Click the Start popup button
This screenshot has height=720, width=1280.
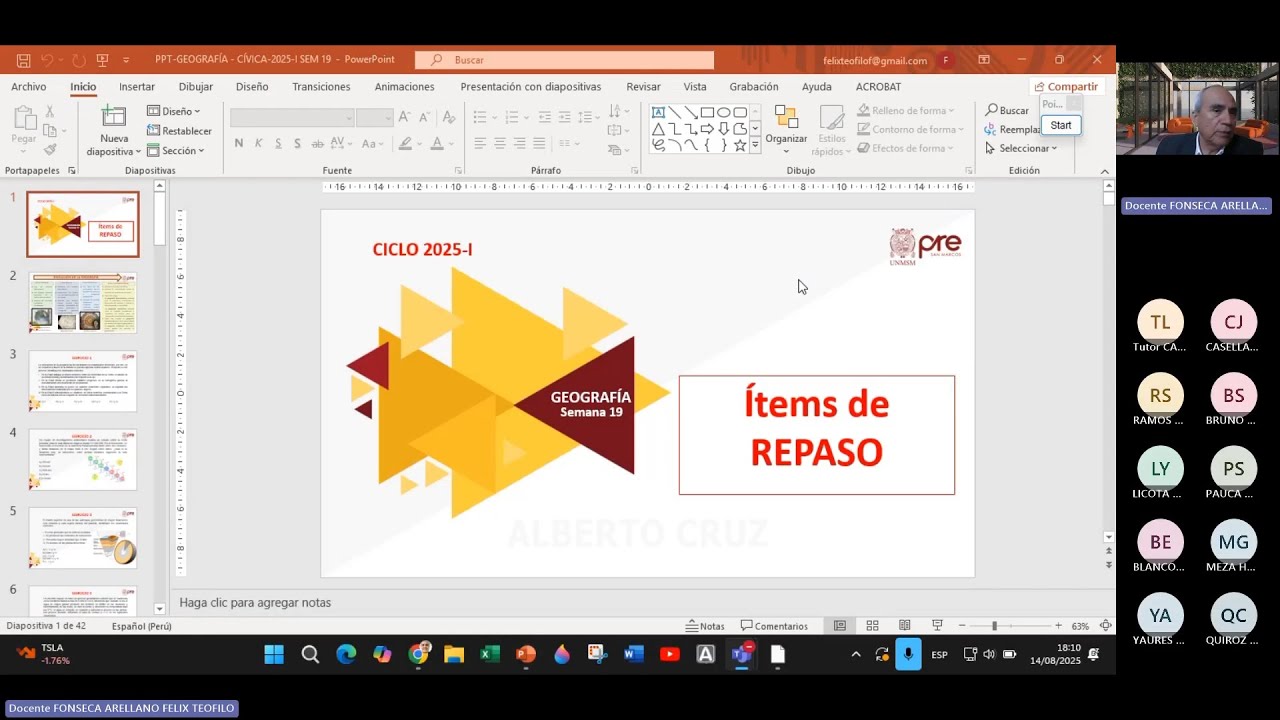point(1061,125)
